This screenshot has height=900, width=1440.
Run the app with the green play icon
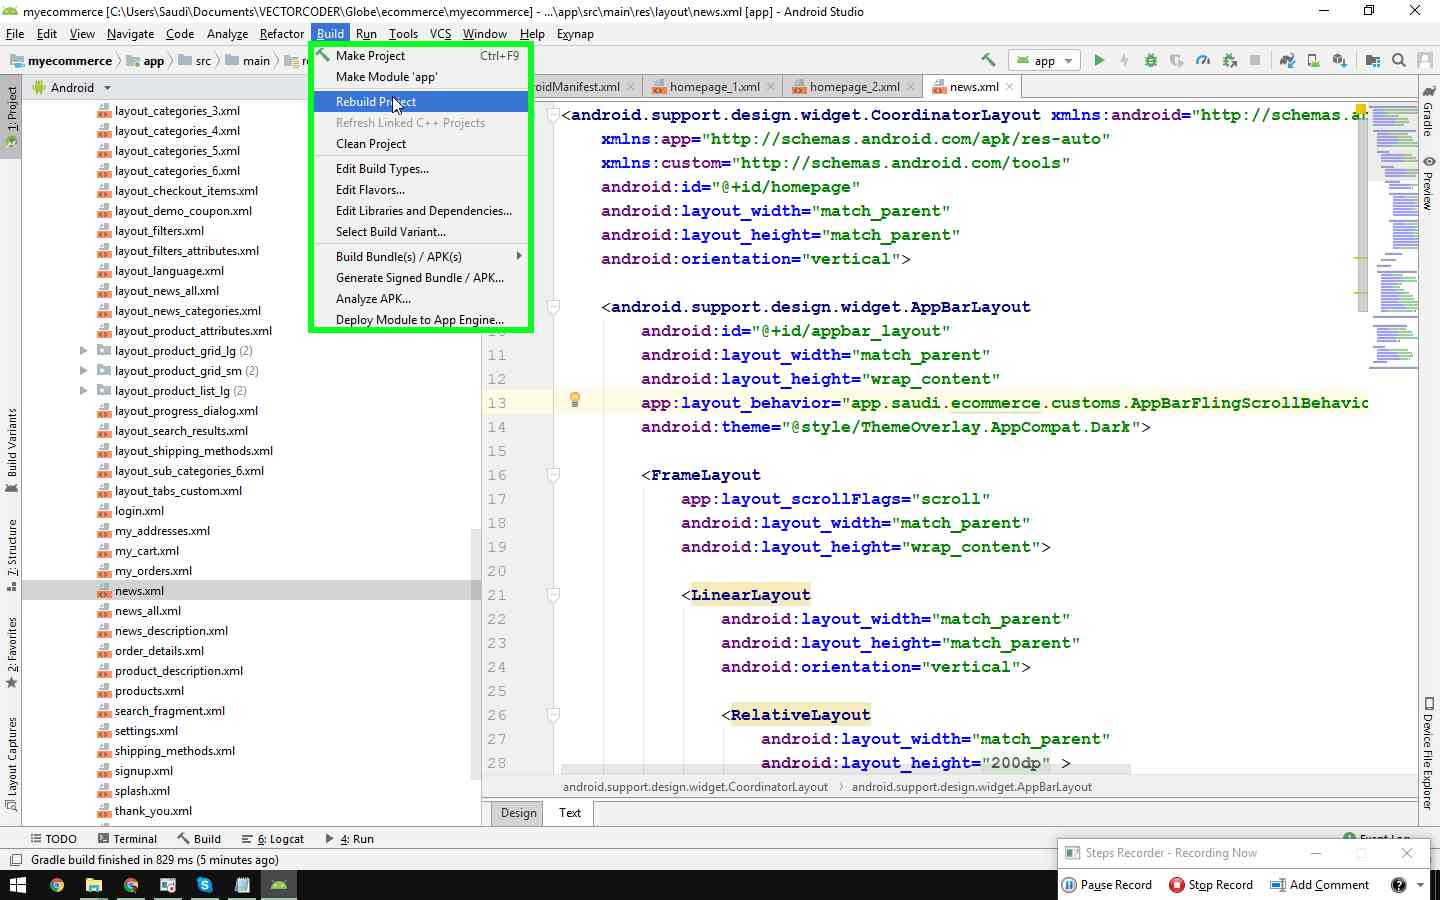point(1099,60)
